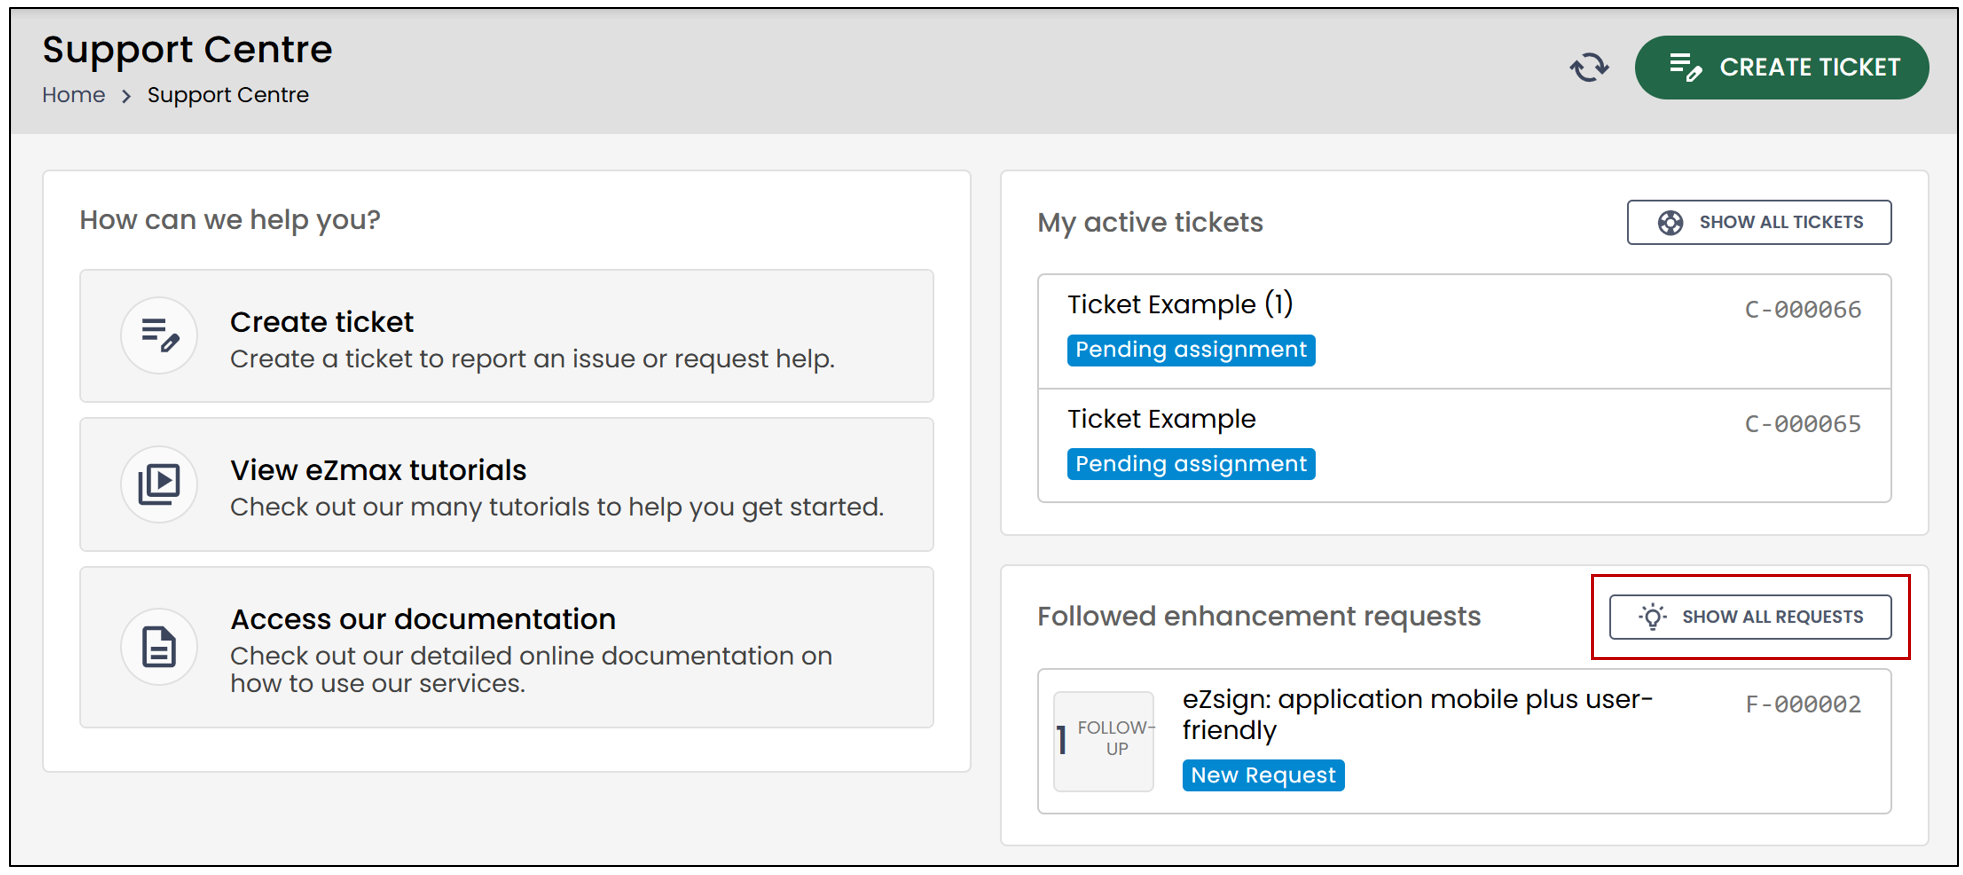
Task: Click the Create ticket list-pencil circle icon
Action: click(x=159, y=335)
